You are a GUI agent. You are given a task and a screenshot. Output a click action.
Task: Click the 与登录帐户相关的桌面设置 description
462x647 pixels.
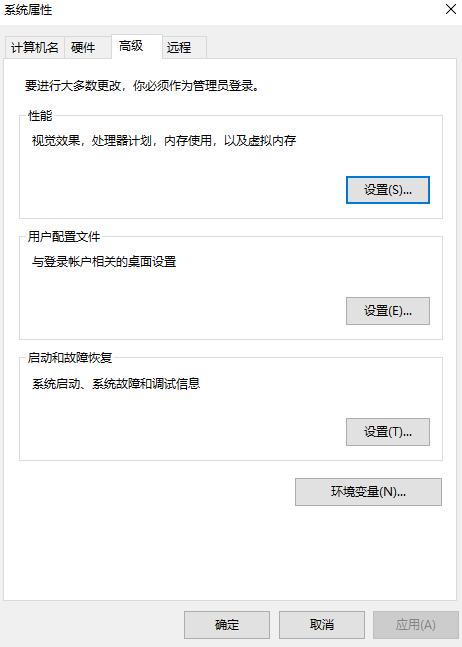[104, 262]
